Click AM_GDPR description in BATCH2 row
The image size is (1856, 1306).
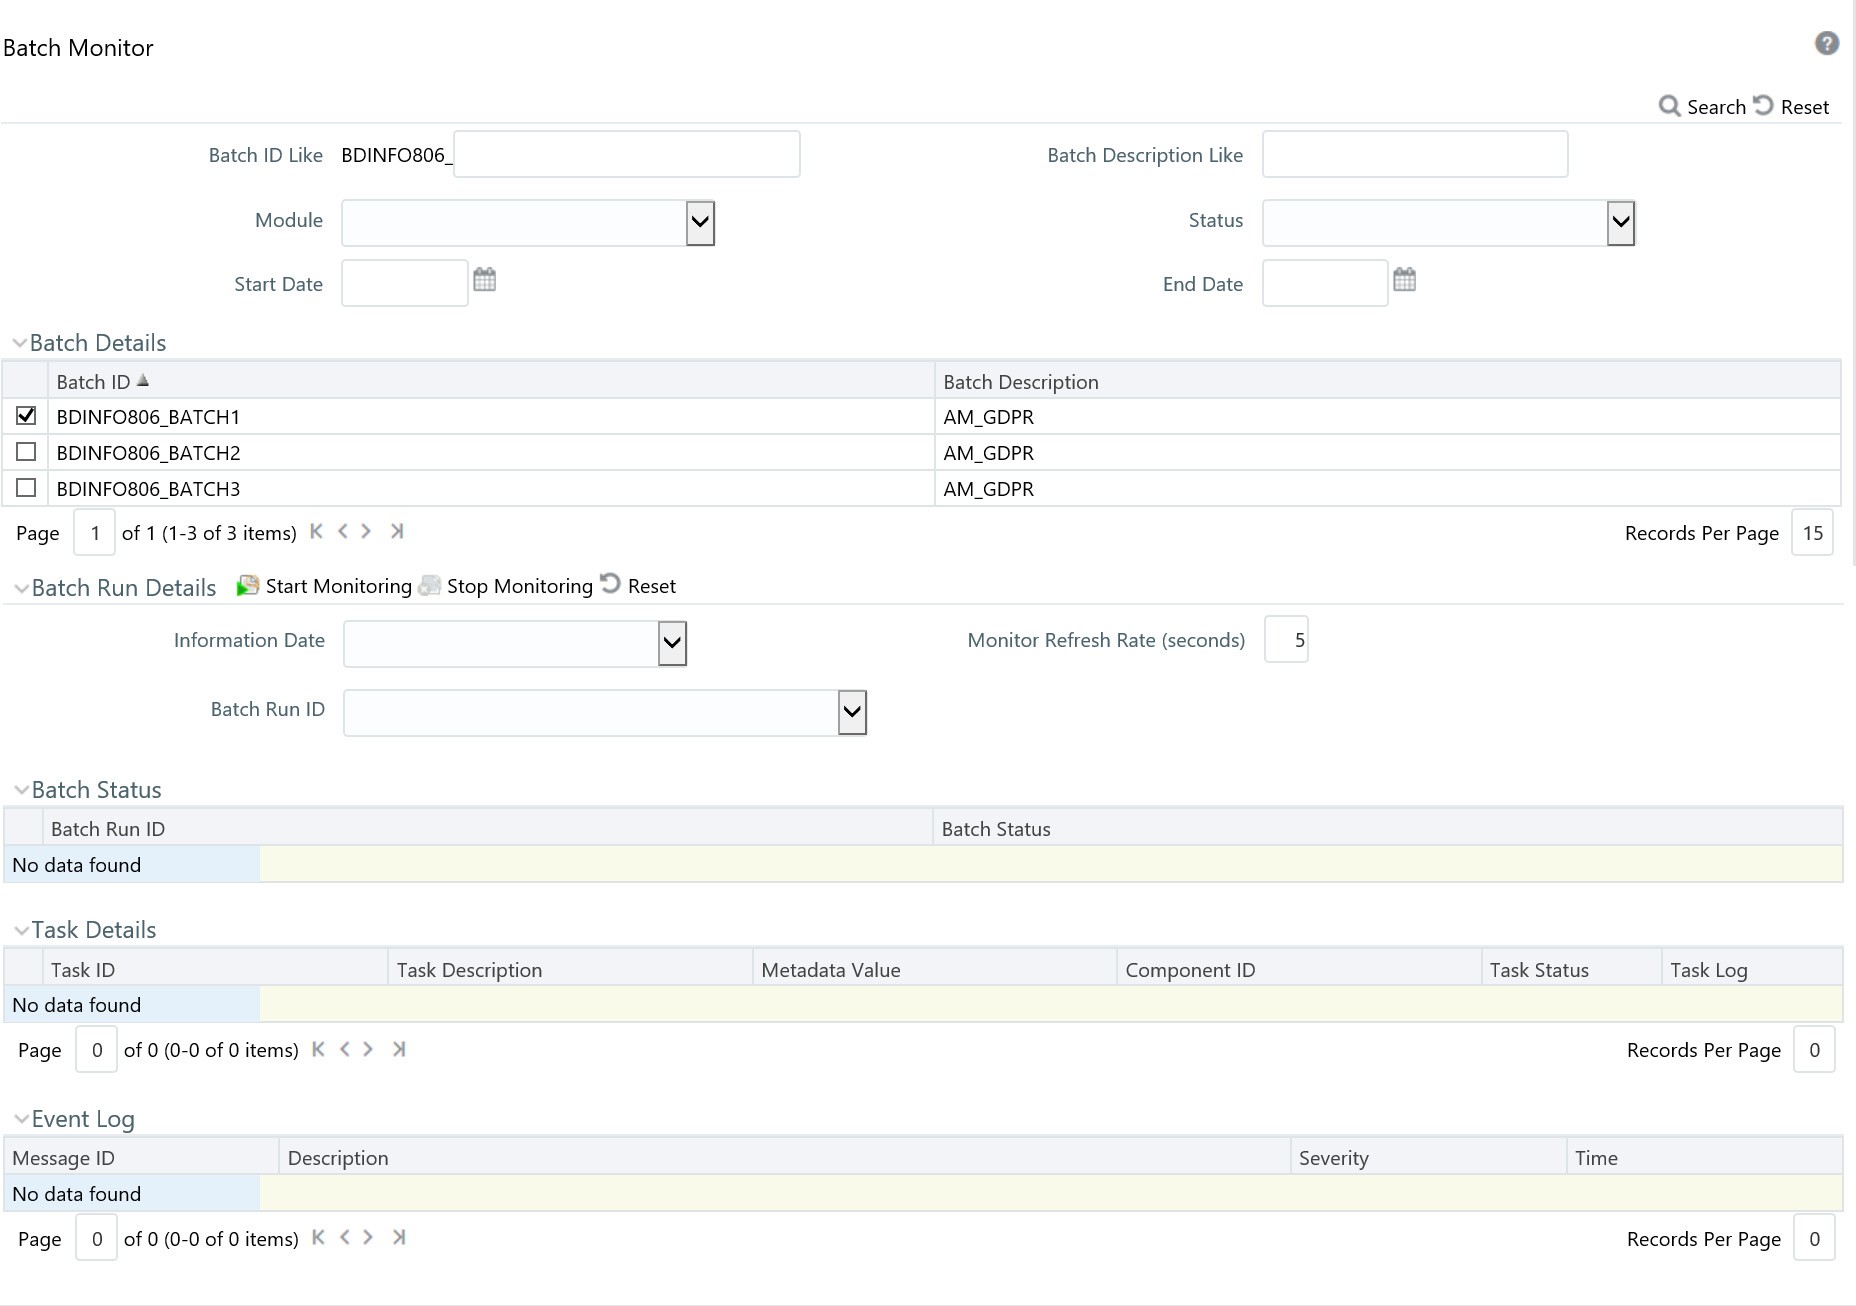pos(988,453)
